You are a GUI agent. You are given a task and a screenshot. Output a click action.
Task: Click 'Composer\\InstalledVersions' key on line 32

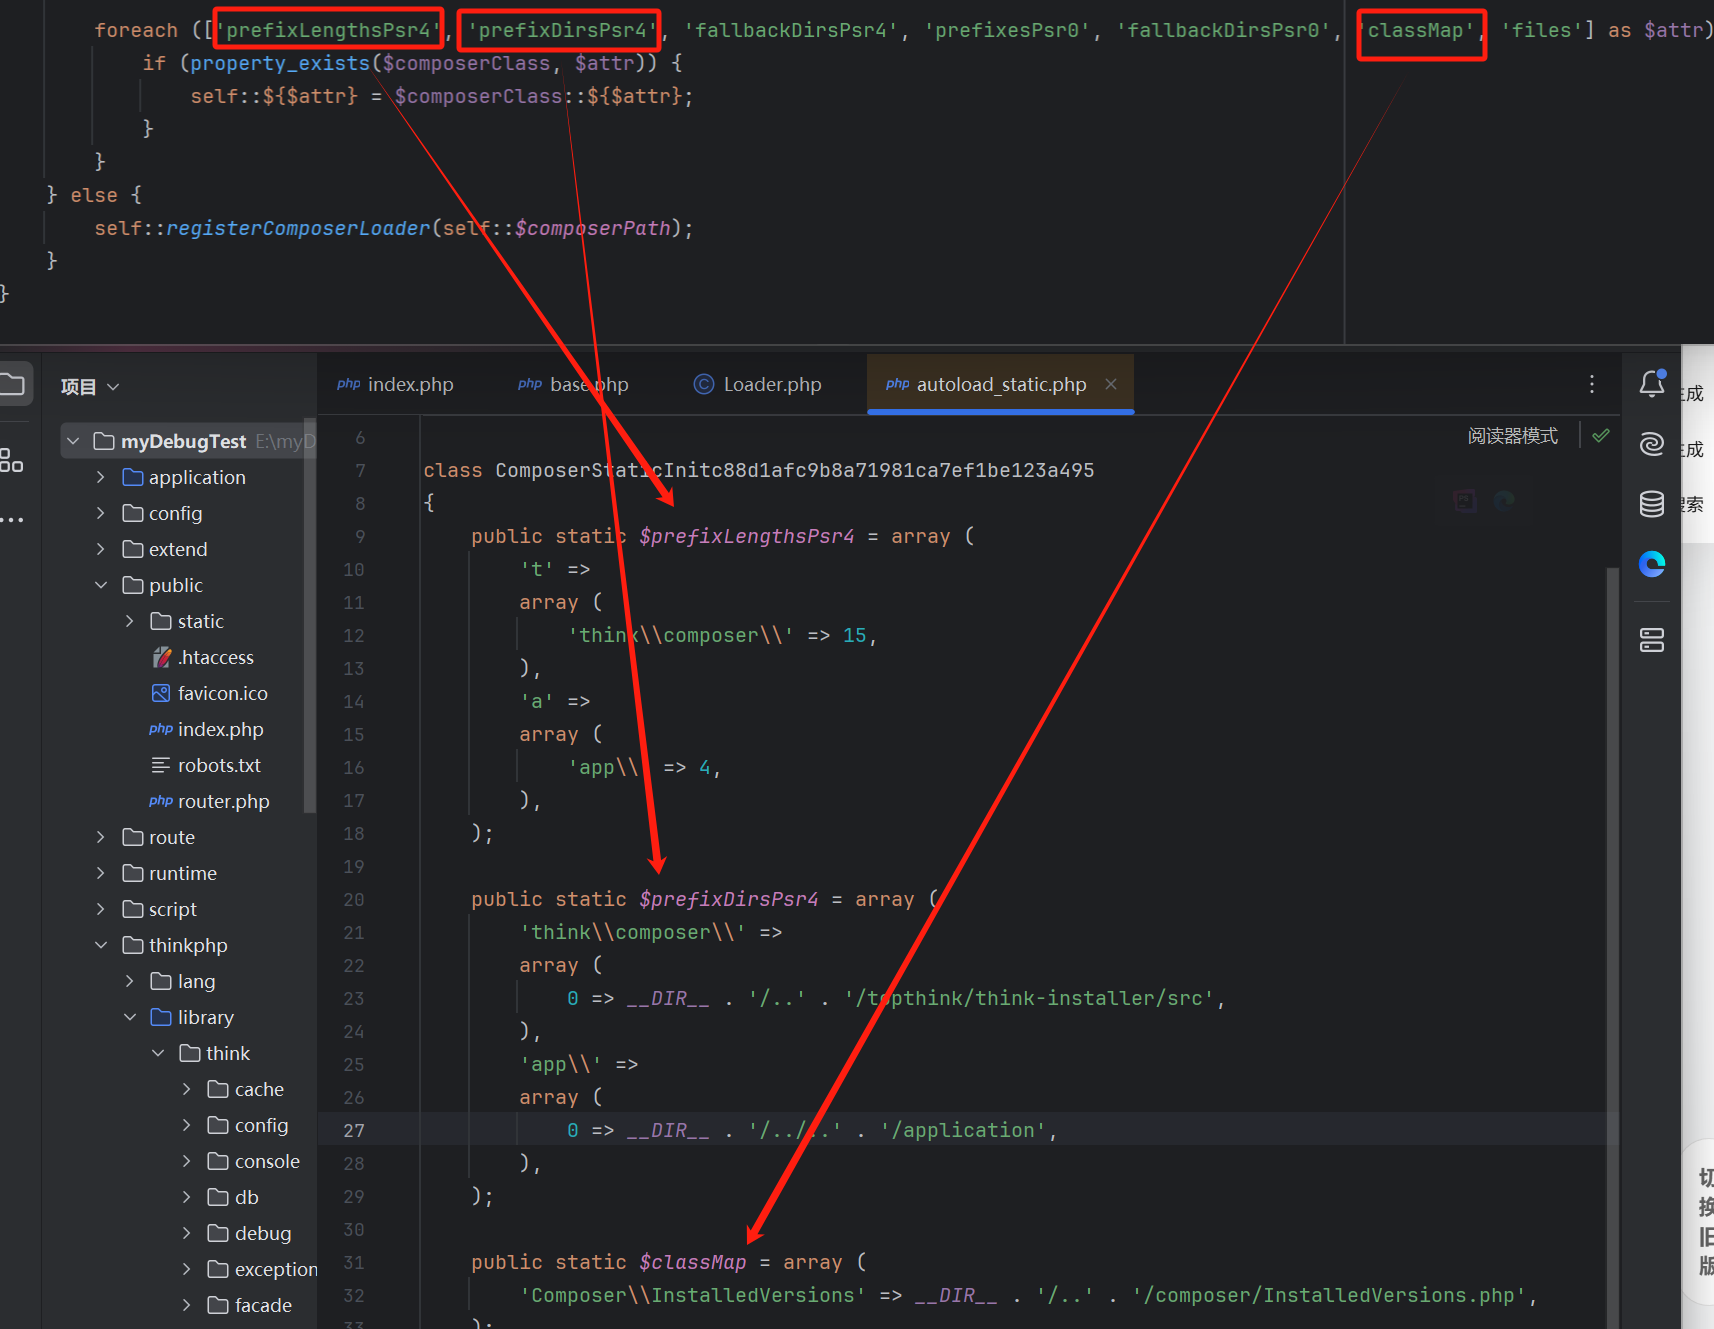[x=693, y=1295]
